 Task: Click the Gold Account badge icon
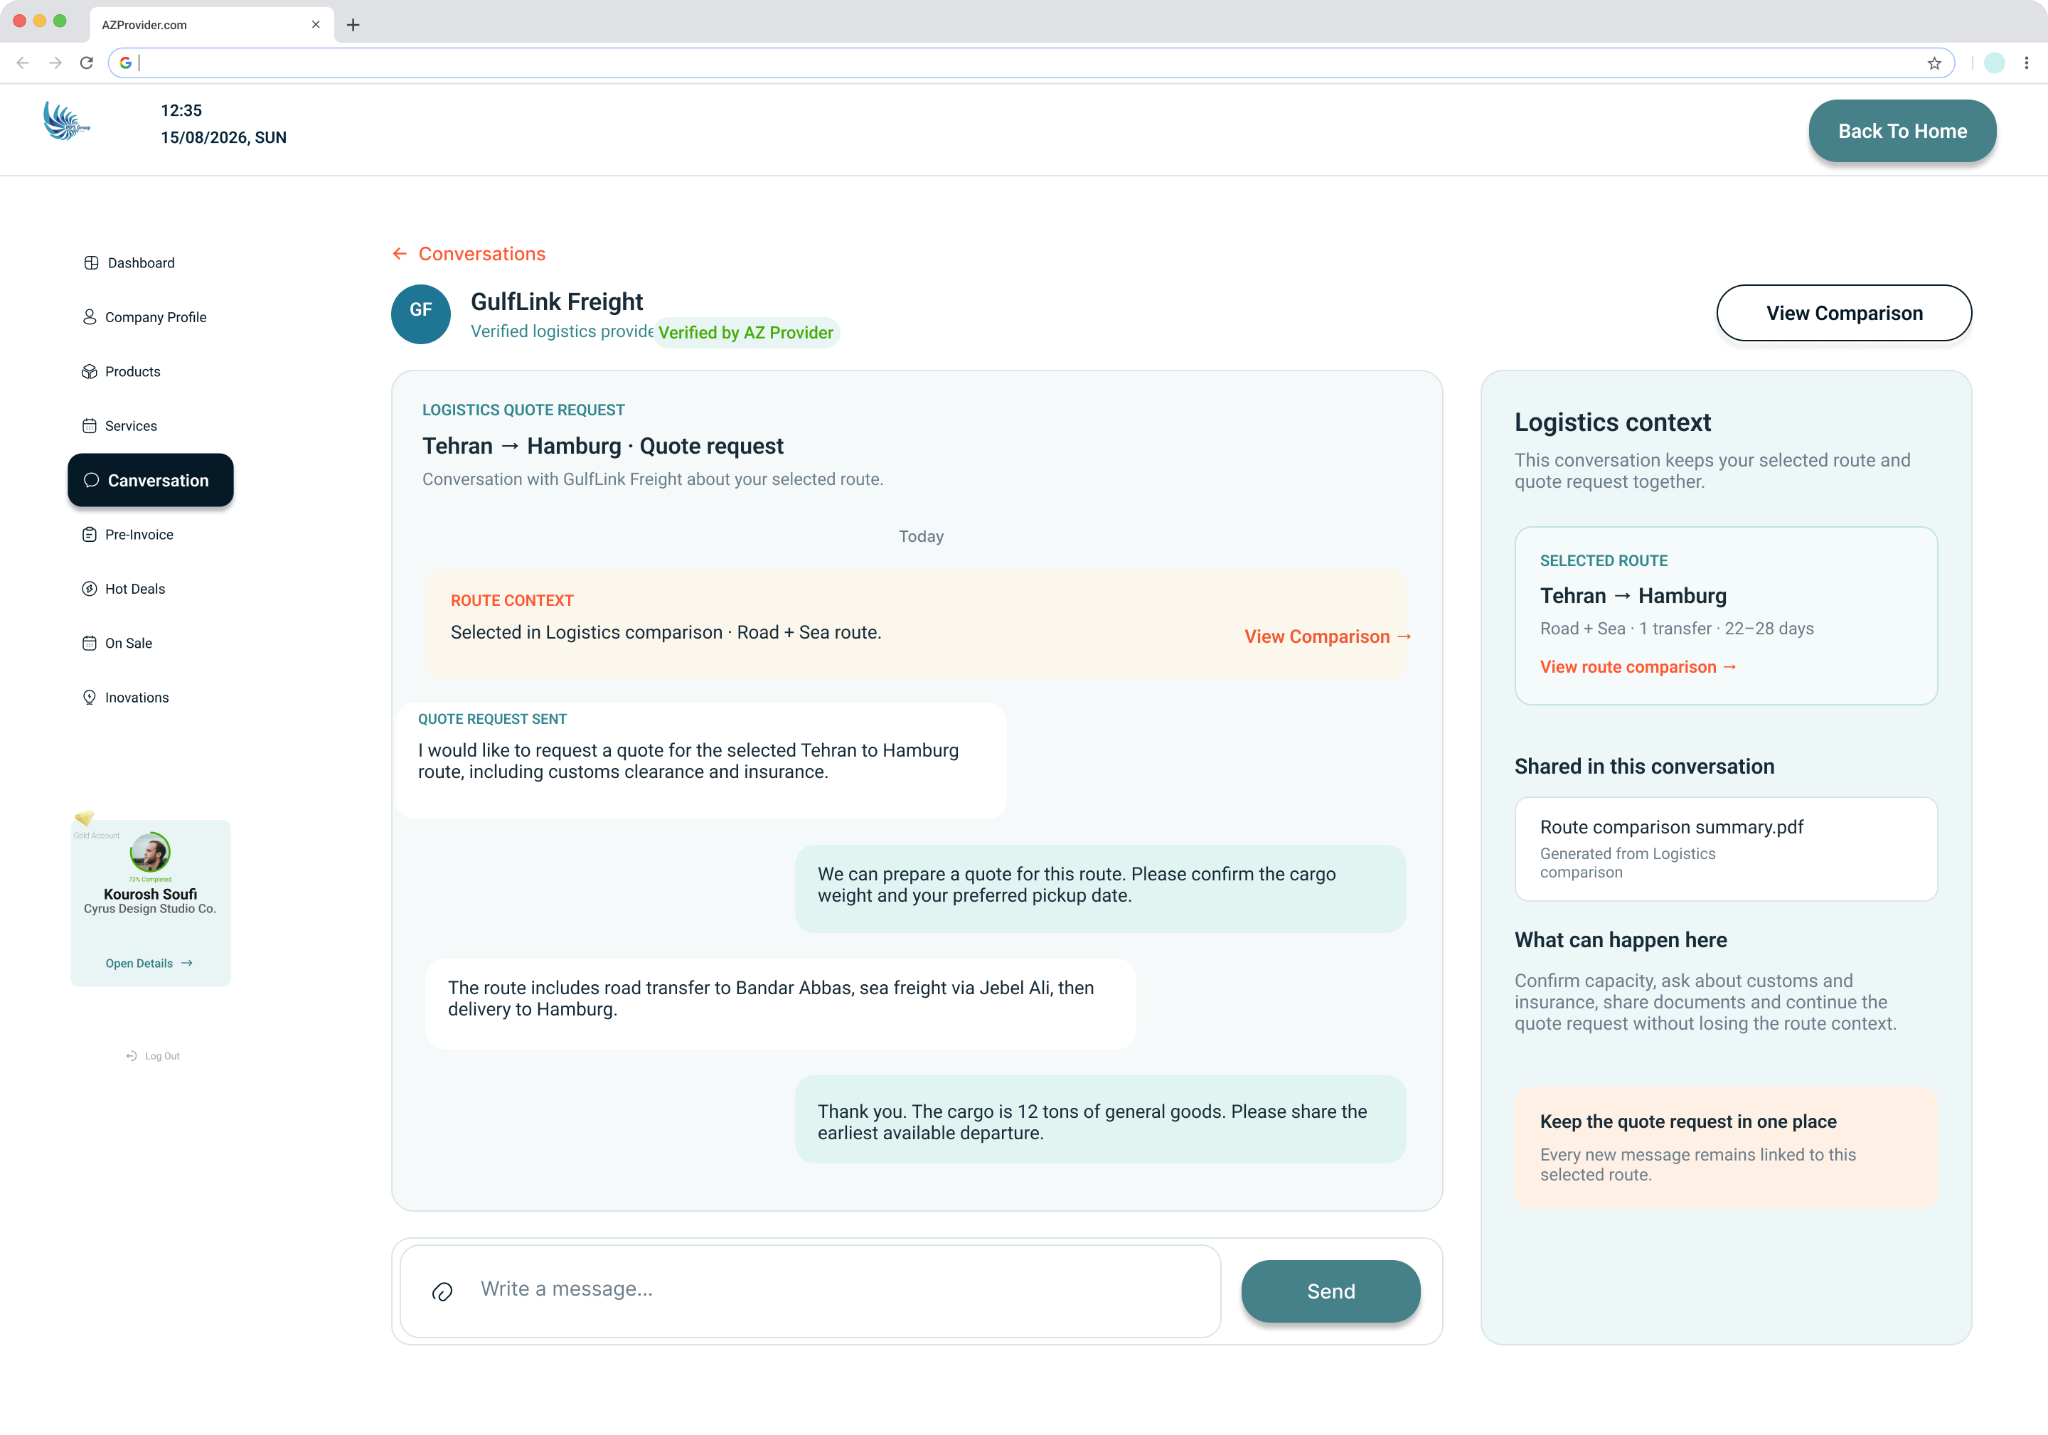point(85,818)
